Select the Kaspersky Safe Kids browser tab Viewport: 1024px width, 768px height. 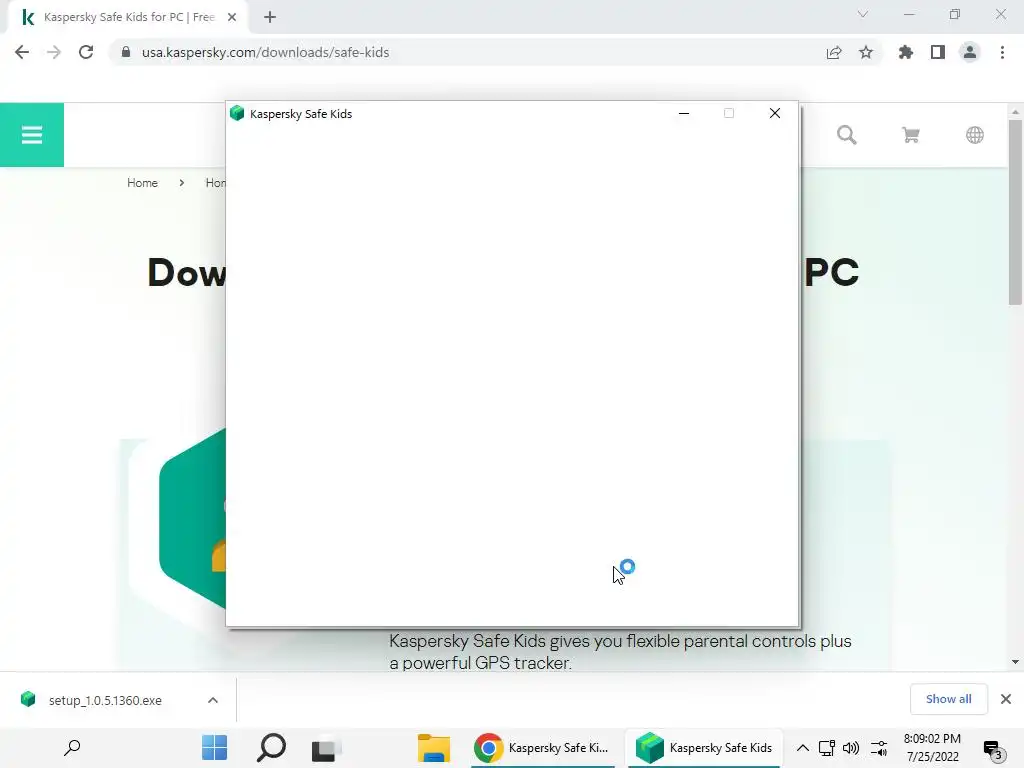tap(128, 17)
